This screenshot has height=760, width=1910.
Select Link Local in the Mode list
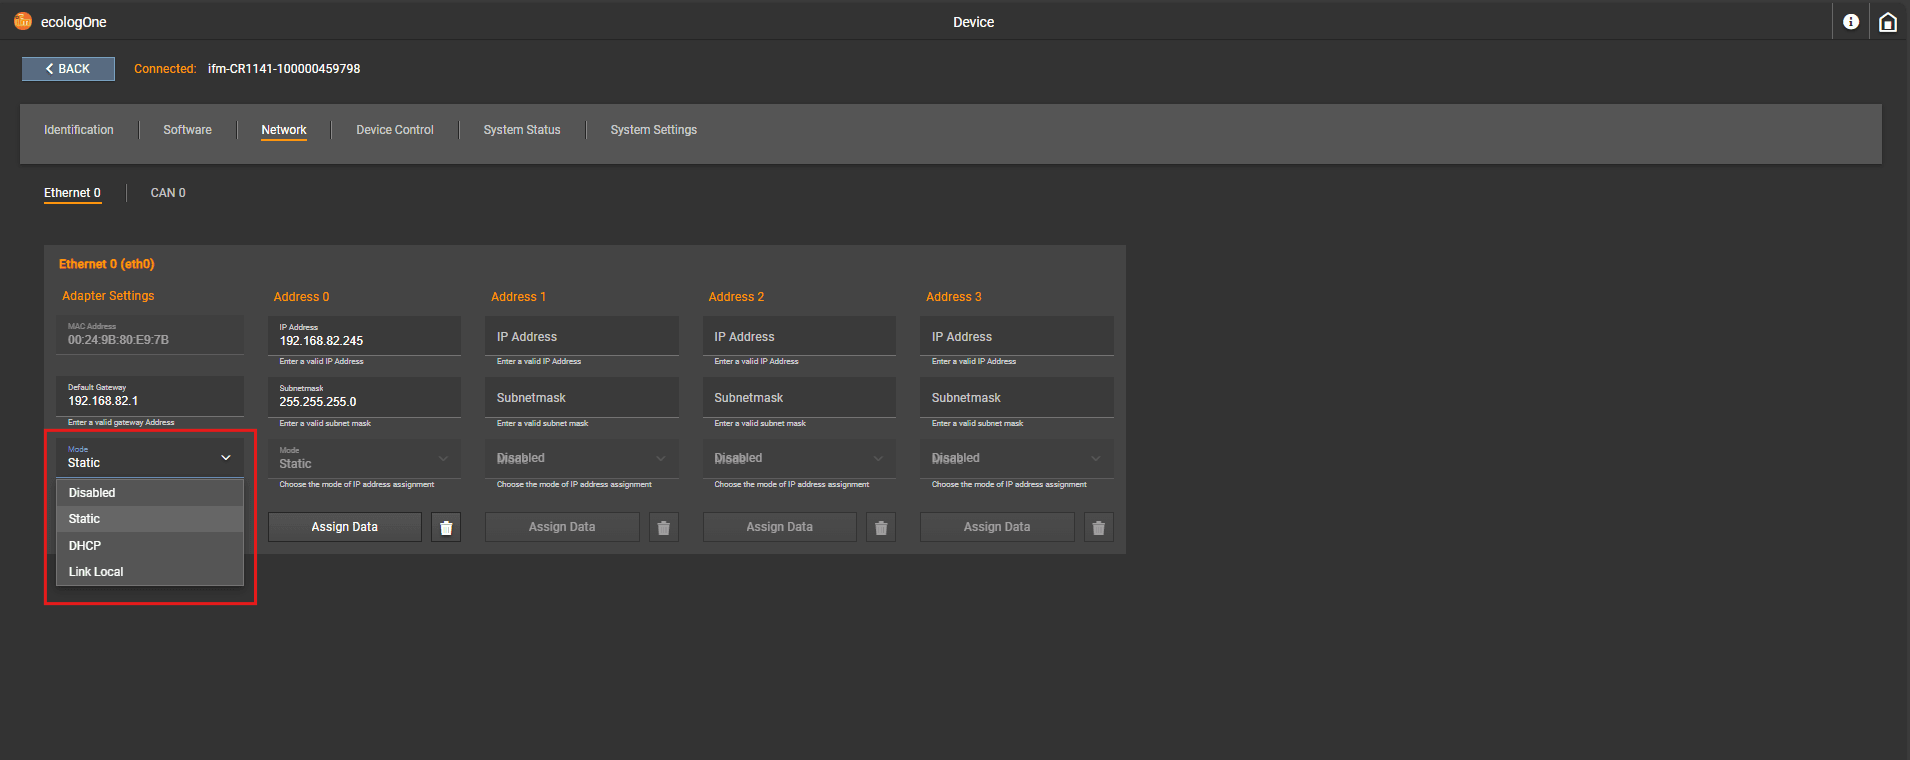(x=96, y=572)
